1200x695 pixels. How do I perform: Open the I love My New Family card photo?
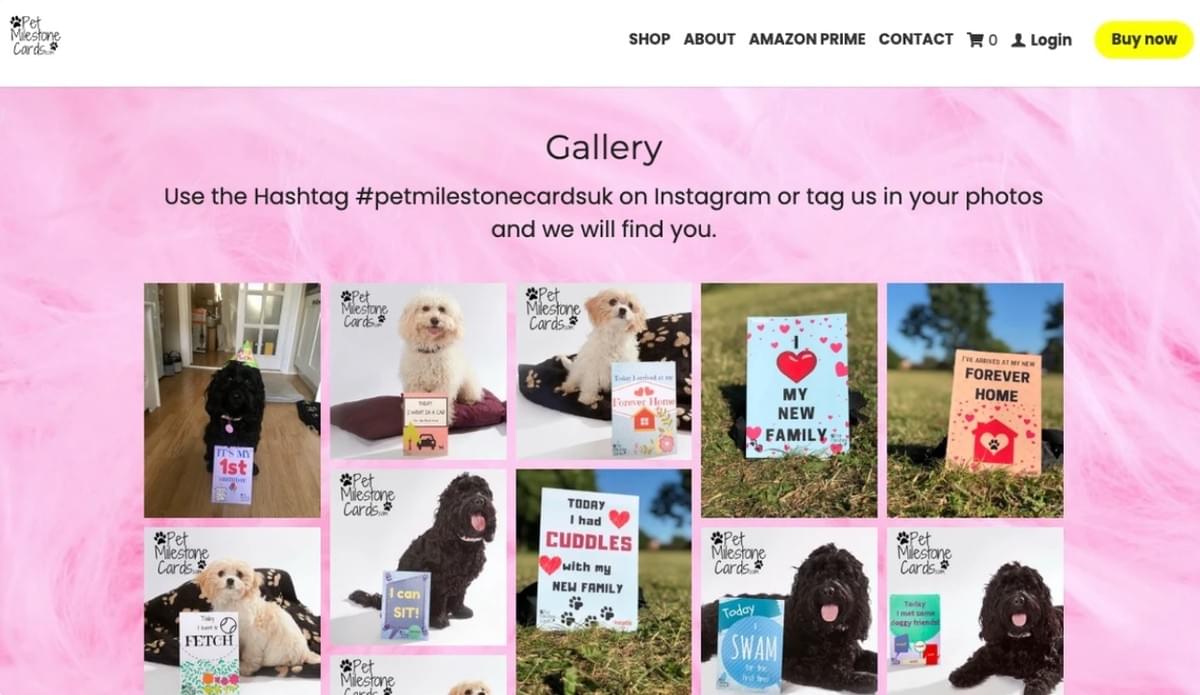coord(789,400)
